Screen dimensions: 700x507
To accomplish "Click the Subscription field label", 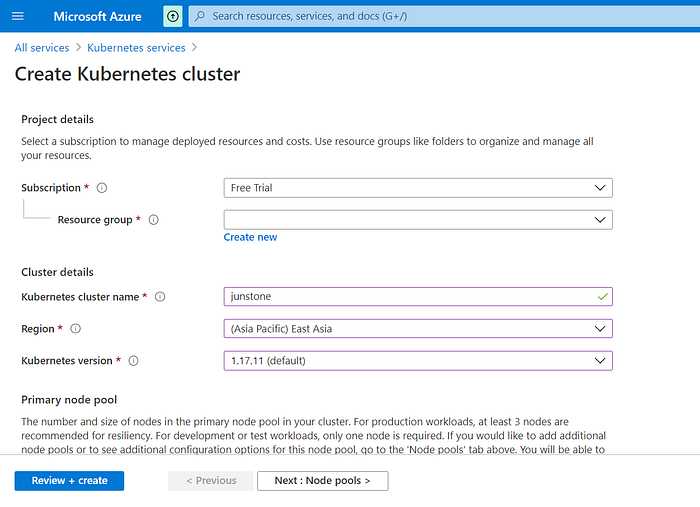I will 51,188.
